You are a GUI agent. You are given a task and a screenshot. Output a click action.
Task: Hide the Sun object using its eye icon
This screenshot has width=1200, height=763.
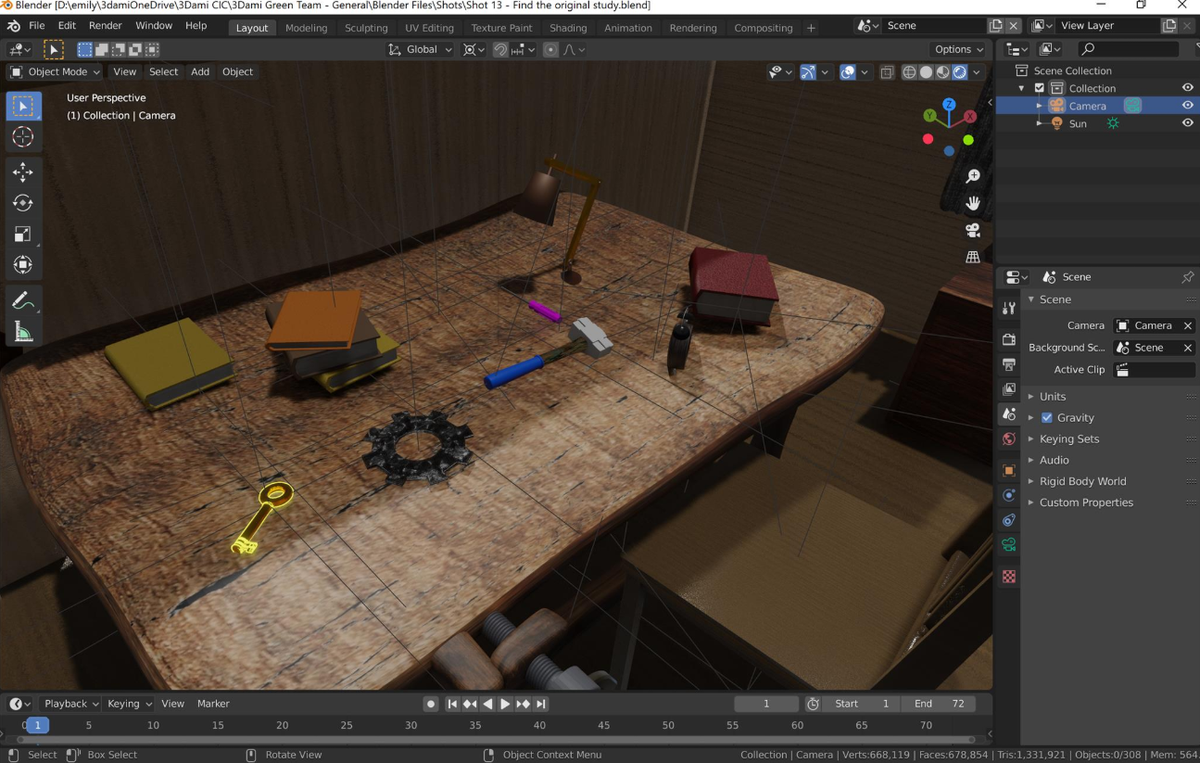(x=1188, y=123)
